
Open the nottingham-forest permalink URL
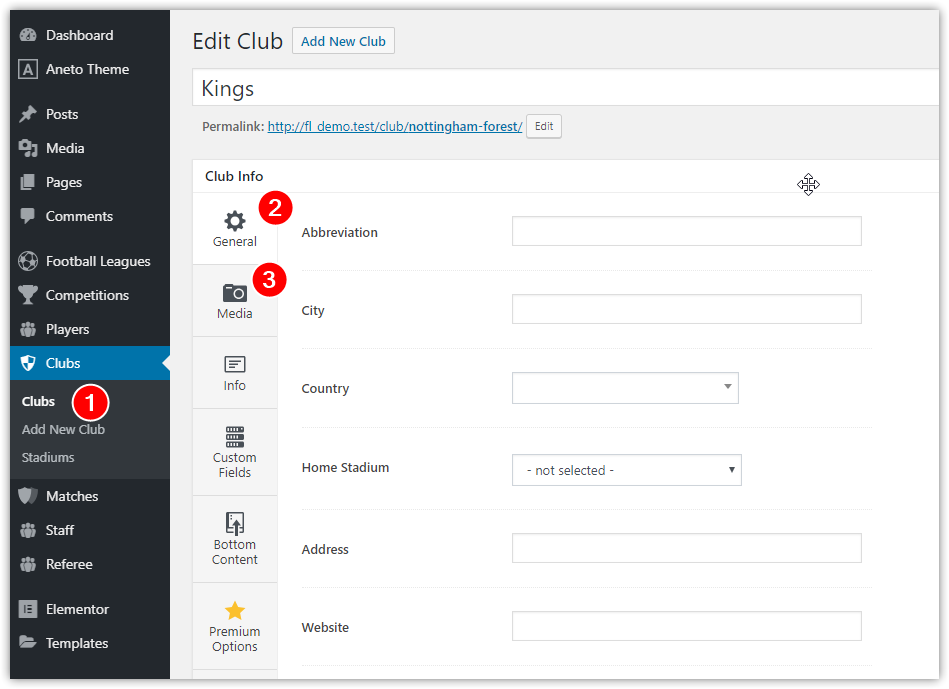395,127
